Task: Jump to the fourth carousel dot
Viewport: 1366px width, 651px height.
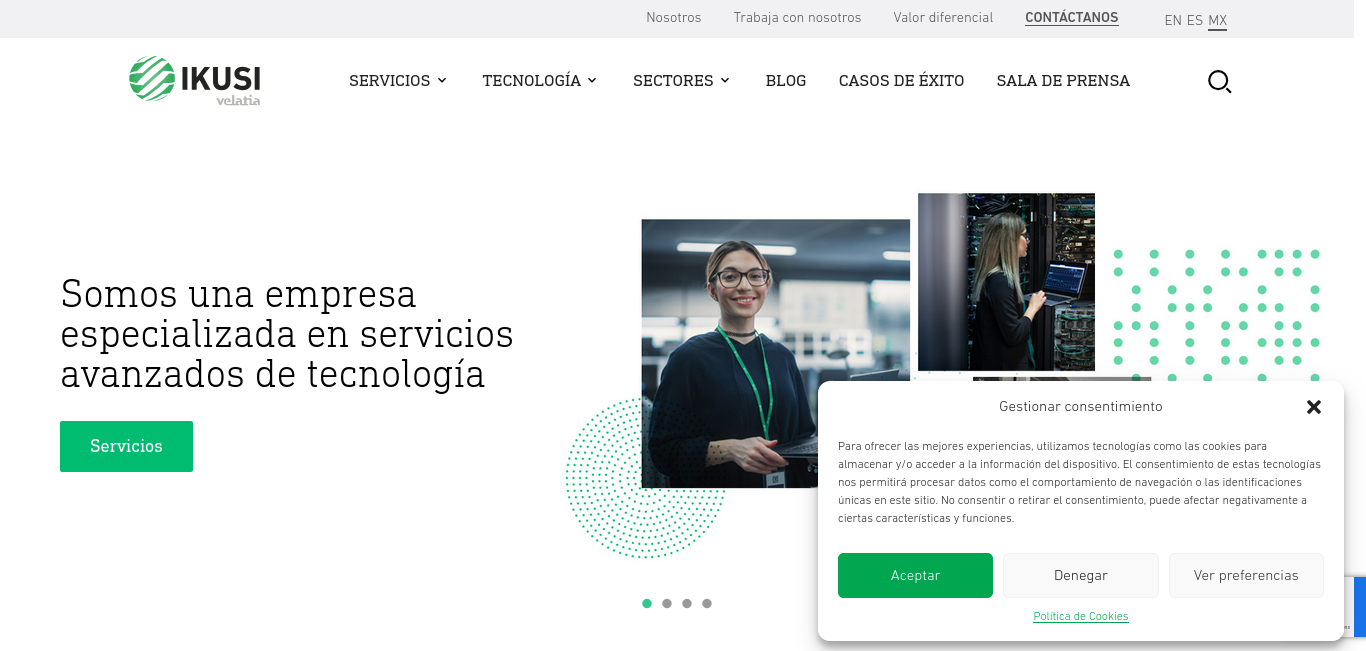Action: [707, 603]
